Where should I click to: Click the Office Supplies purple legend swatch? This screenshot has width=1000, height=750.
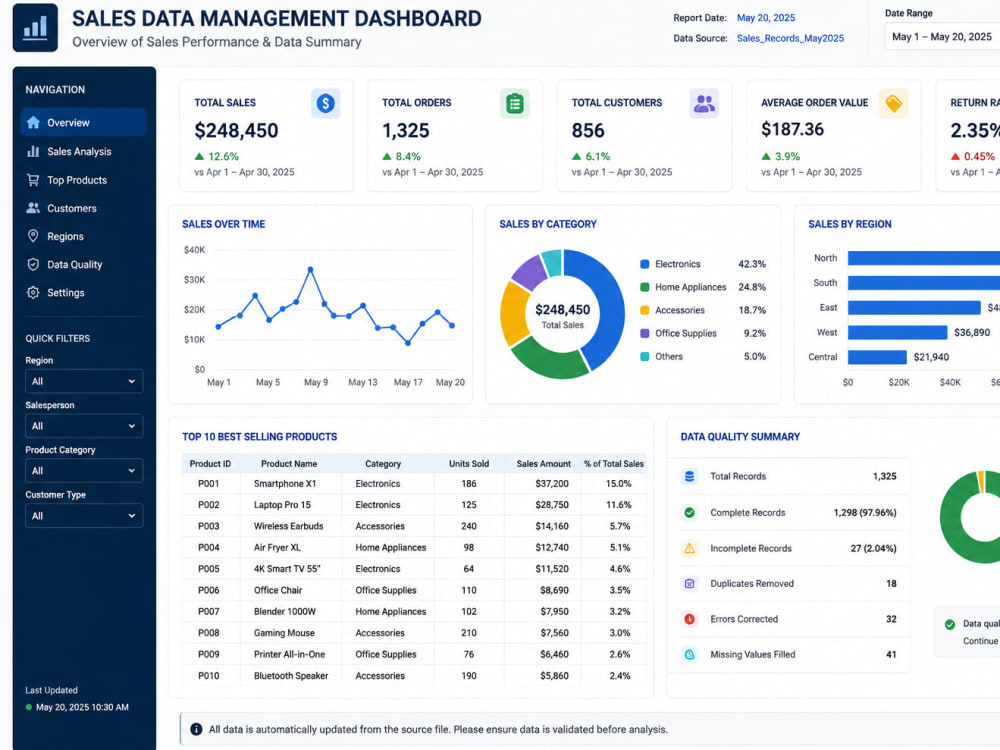[x=644, y=333]
